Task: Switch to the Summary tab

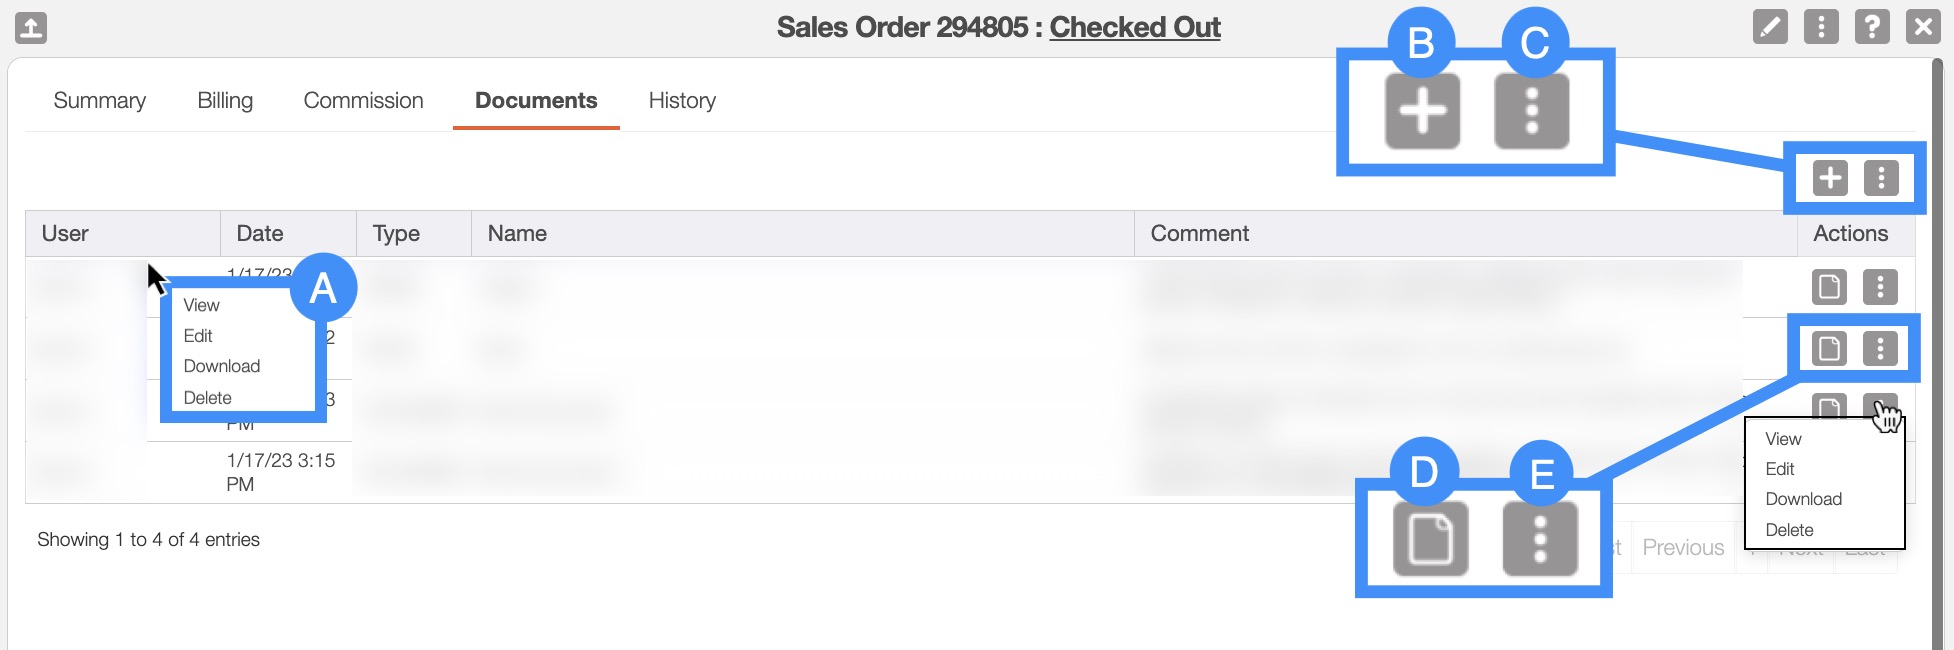Action: 99,100
